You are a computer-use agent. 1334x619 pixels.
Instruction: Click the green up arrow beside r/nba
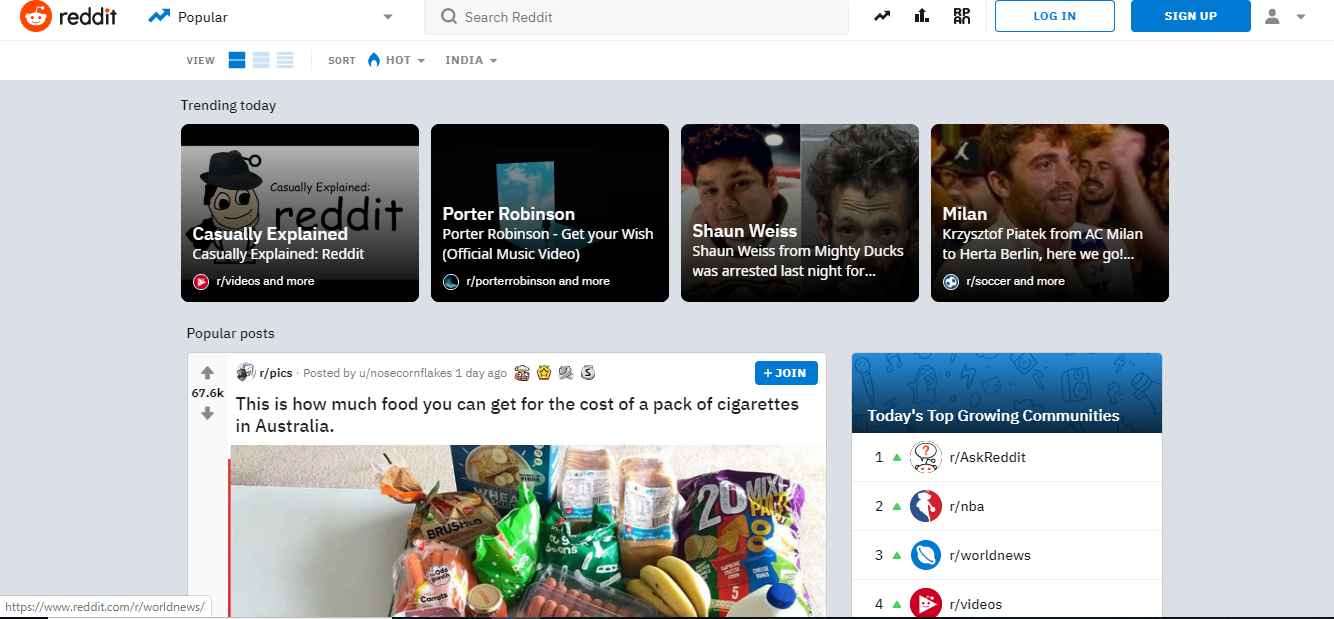897,507
